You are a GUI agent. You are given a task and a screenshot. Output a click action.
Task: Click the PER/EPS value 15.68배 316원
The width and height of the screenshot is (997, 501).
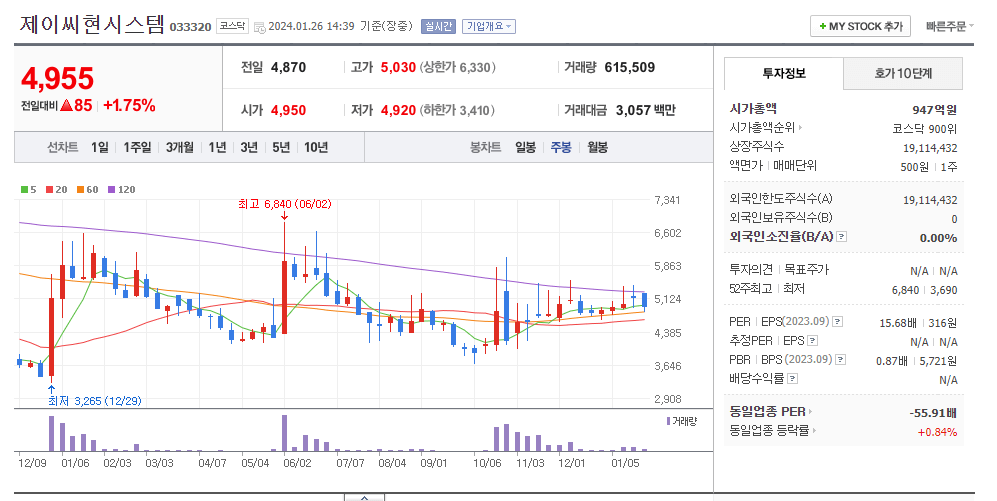pyautogui.click(x=918, y=323)
